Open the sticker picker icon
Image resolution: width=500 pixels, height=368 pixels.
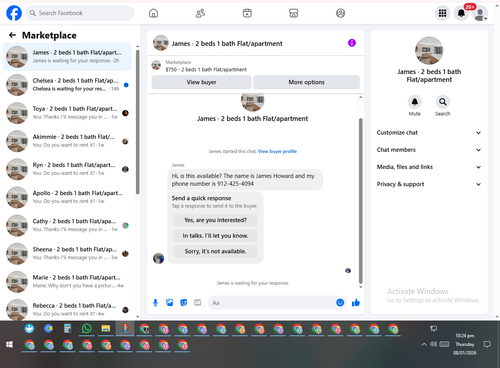coord(184,303)
